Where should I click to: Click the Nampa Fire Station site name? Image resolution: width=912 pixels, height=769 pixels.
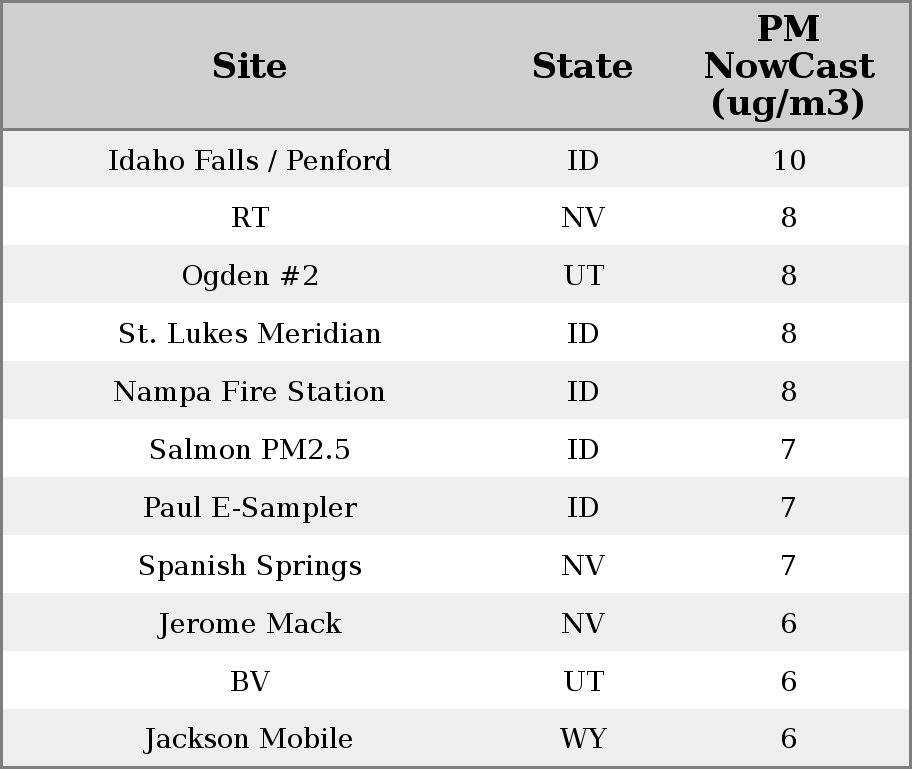click(250, 392)
